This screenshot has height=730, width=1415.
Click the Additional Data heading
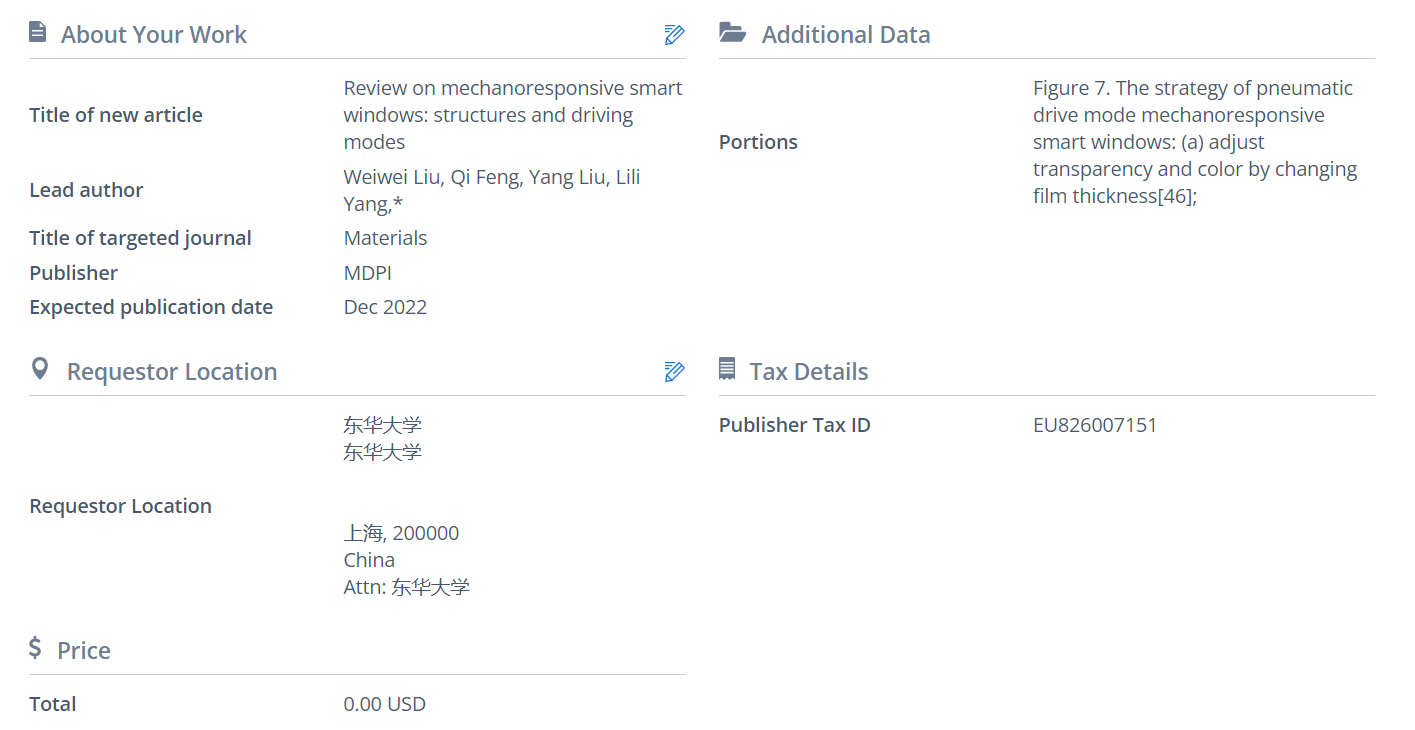pyautogui.click(x=845, y=35)
